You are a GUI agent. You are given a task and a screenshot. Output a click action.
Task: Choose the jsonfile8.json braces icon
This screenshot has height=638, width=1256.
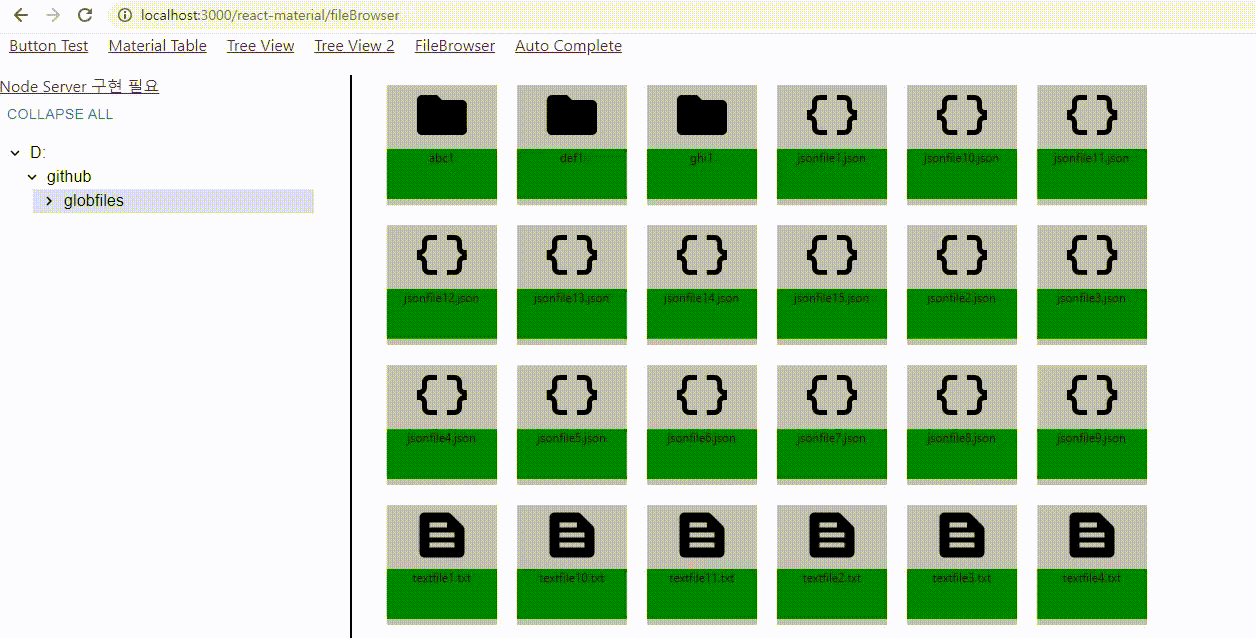pos(962,395)
